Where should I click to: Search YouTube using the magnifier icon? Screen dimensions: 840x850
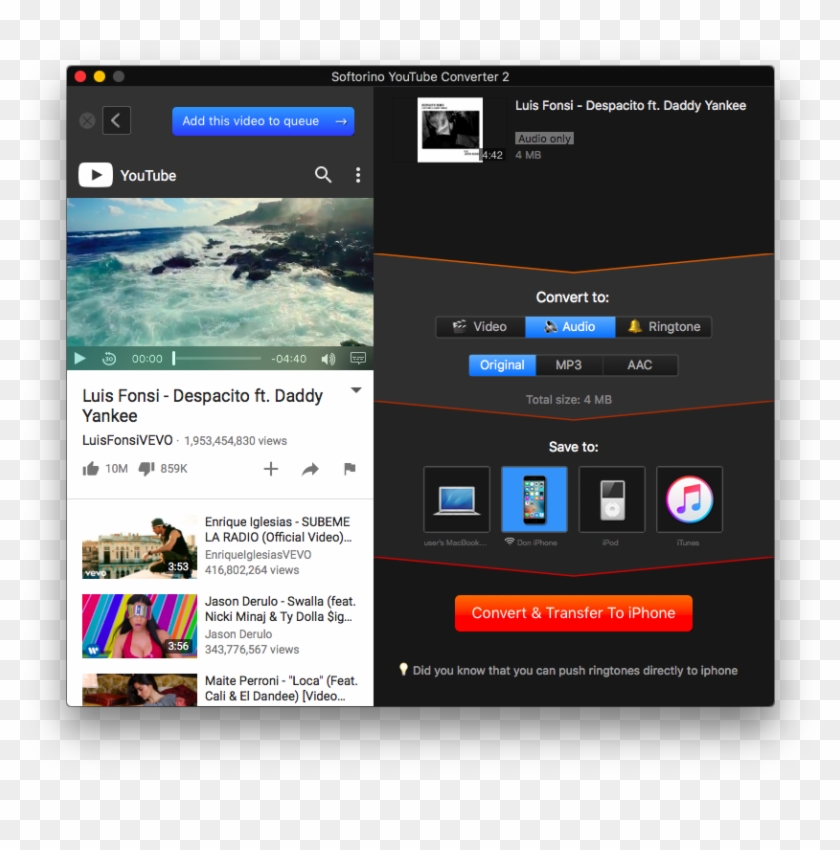323,175
